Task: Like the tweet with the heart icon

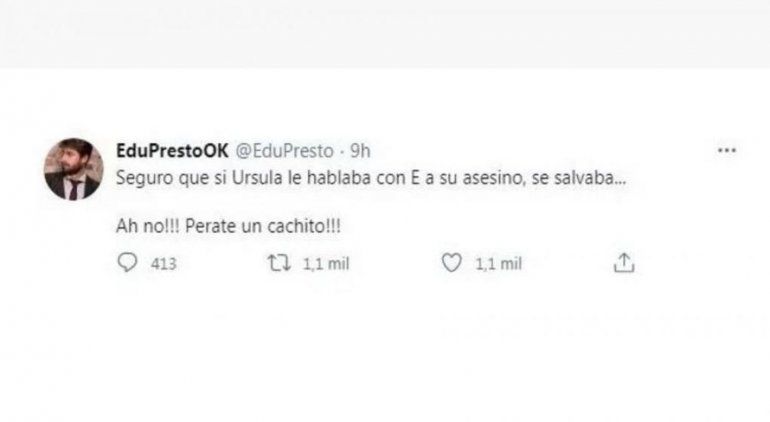Action: click(x=451, y=263)
